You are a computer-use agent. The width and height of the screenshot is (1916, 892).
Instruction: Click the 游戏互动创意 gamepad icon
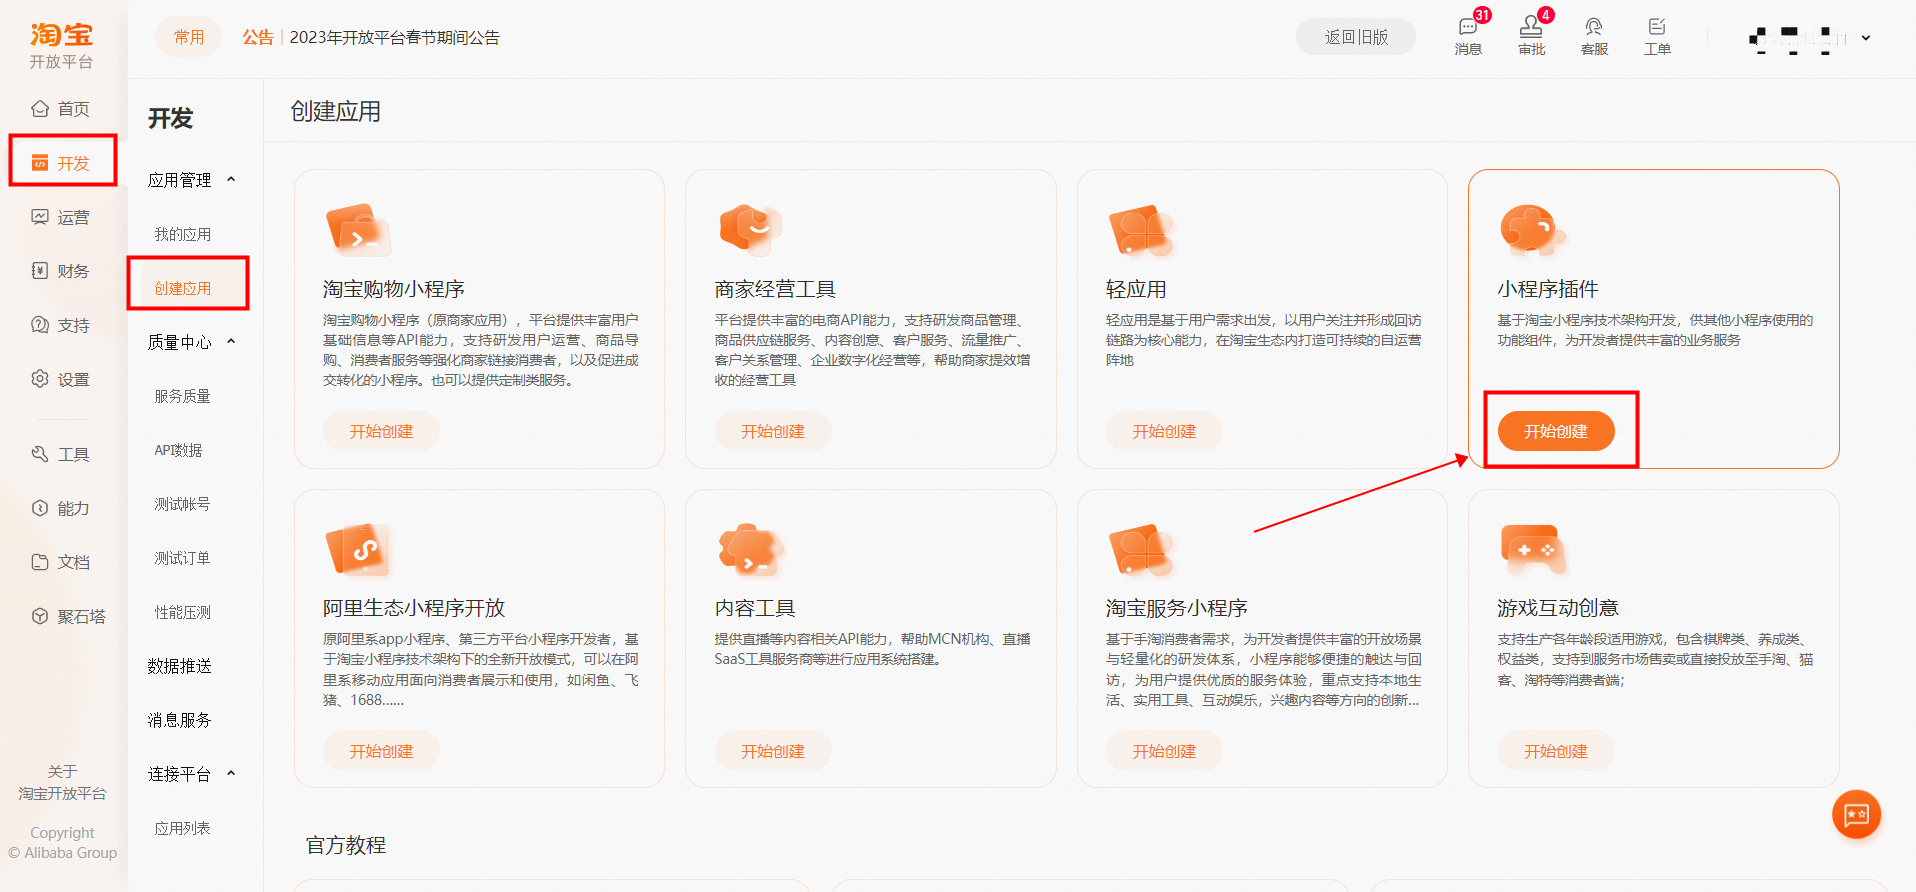[1532, 550]
